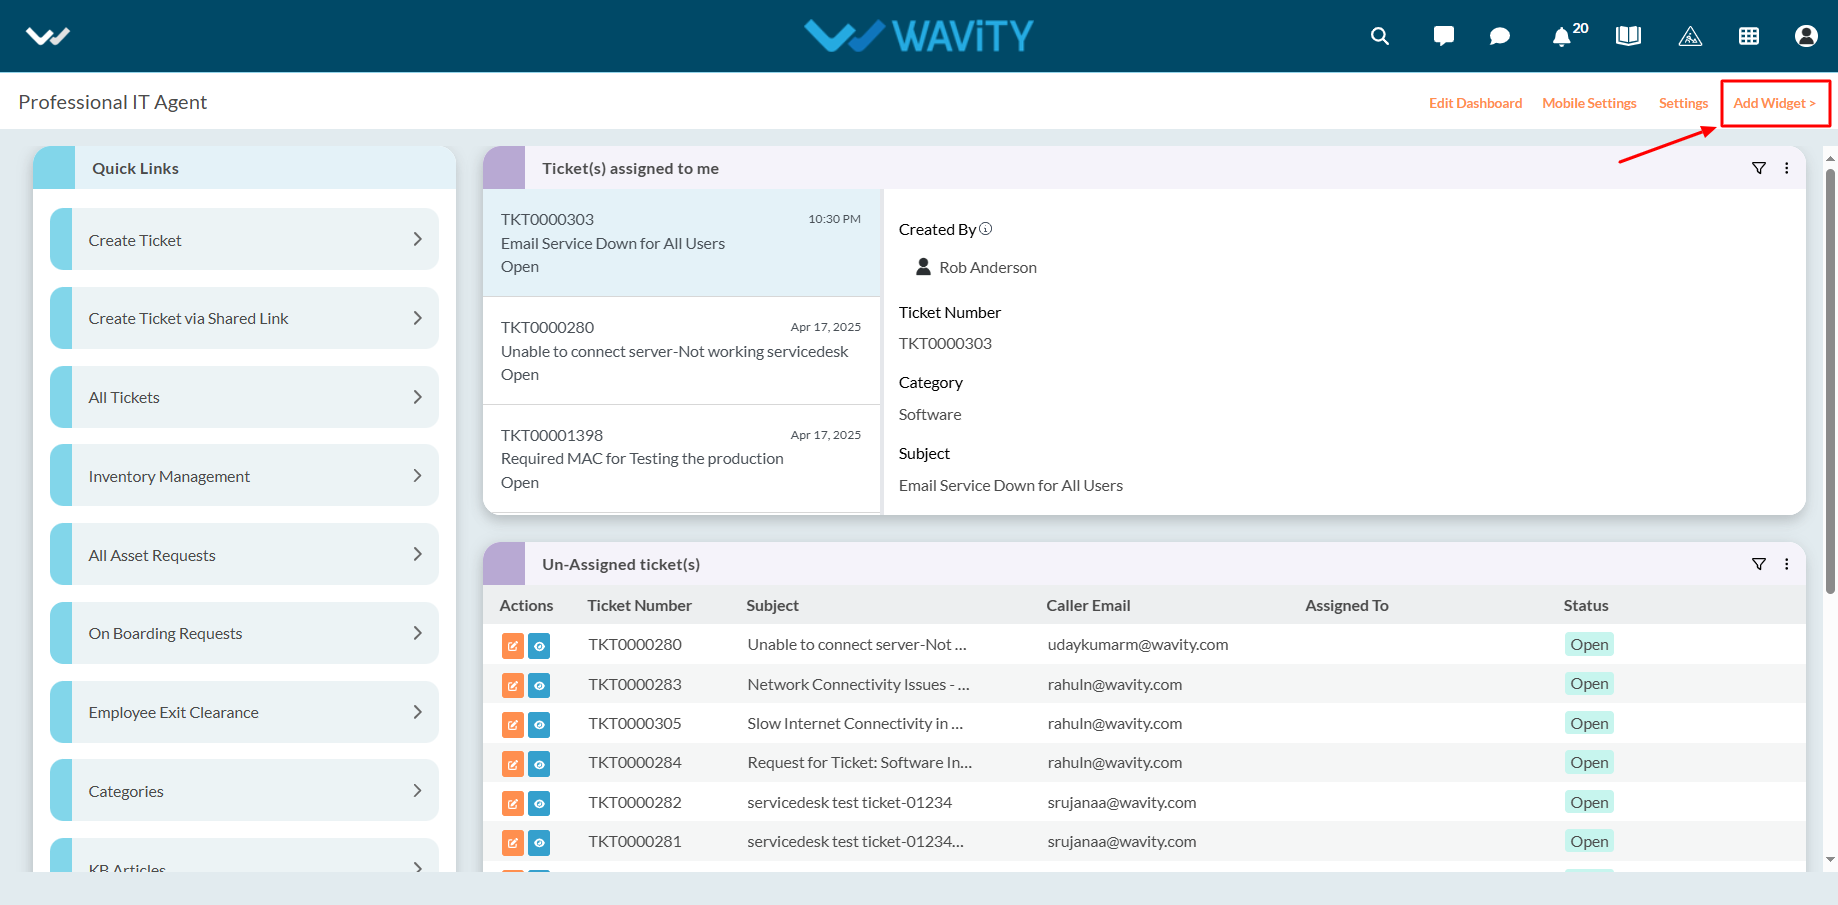Edit ticket TKT0000283 with orange pencil icon
1838x905 pixels.
point(513,686)
